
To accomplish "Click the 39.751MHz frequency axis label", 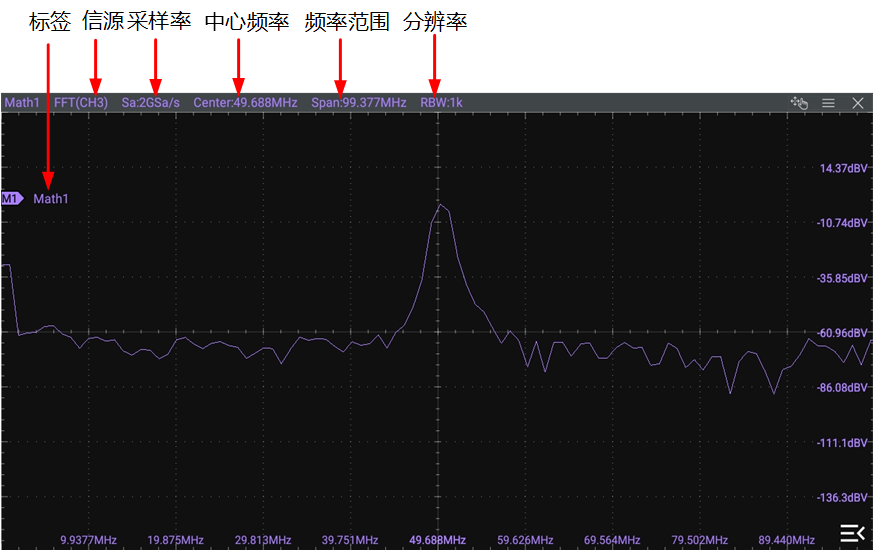I will click(349, 540).
